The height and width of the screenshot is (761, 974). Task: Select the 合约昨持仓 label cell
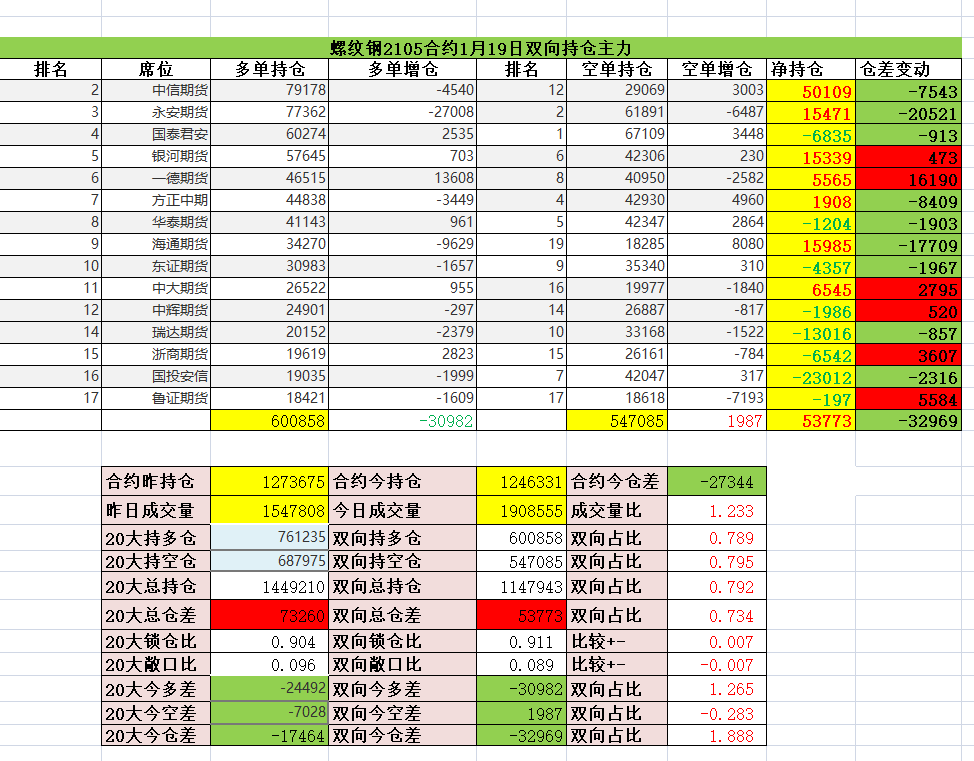(156, 481)
